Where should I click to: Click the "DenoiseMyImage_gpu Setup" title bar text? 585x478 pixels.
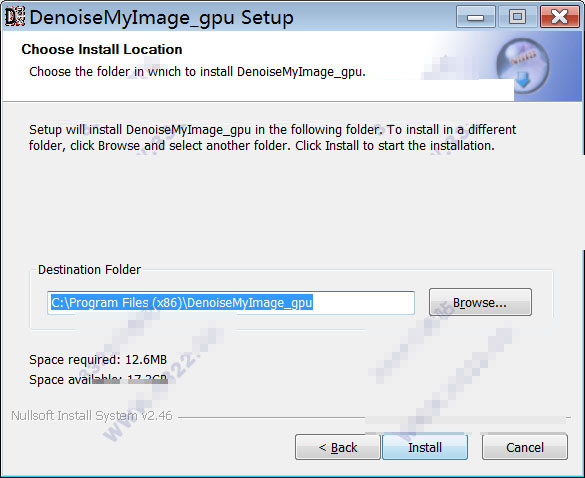pyautogui.click(x=162, y=18)
